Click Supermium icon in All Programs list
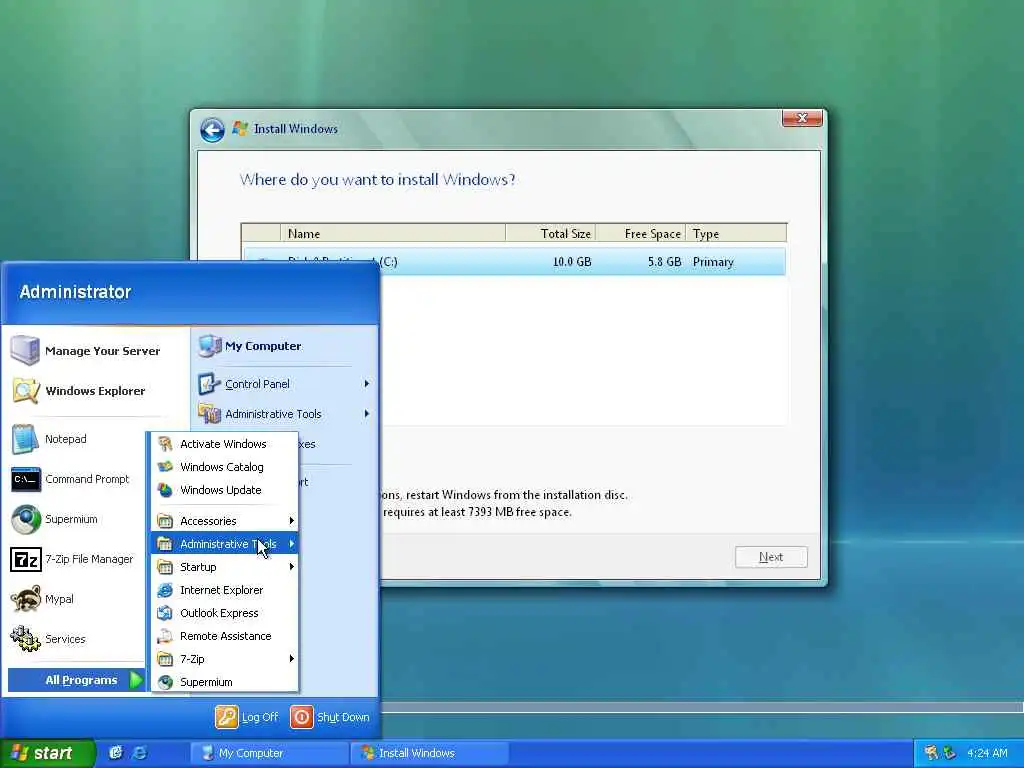The width and height of the screenshot is (1024, 768). click(165, 682)
